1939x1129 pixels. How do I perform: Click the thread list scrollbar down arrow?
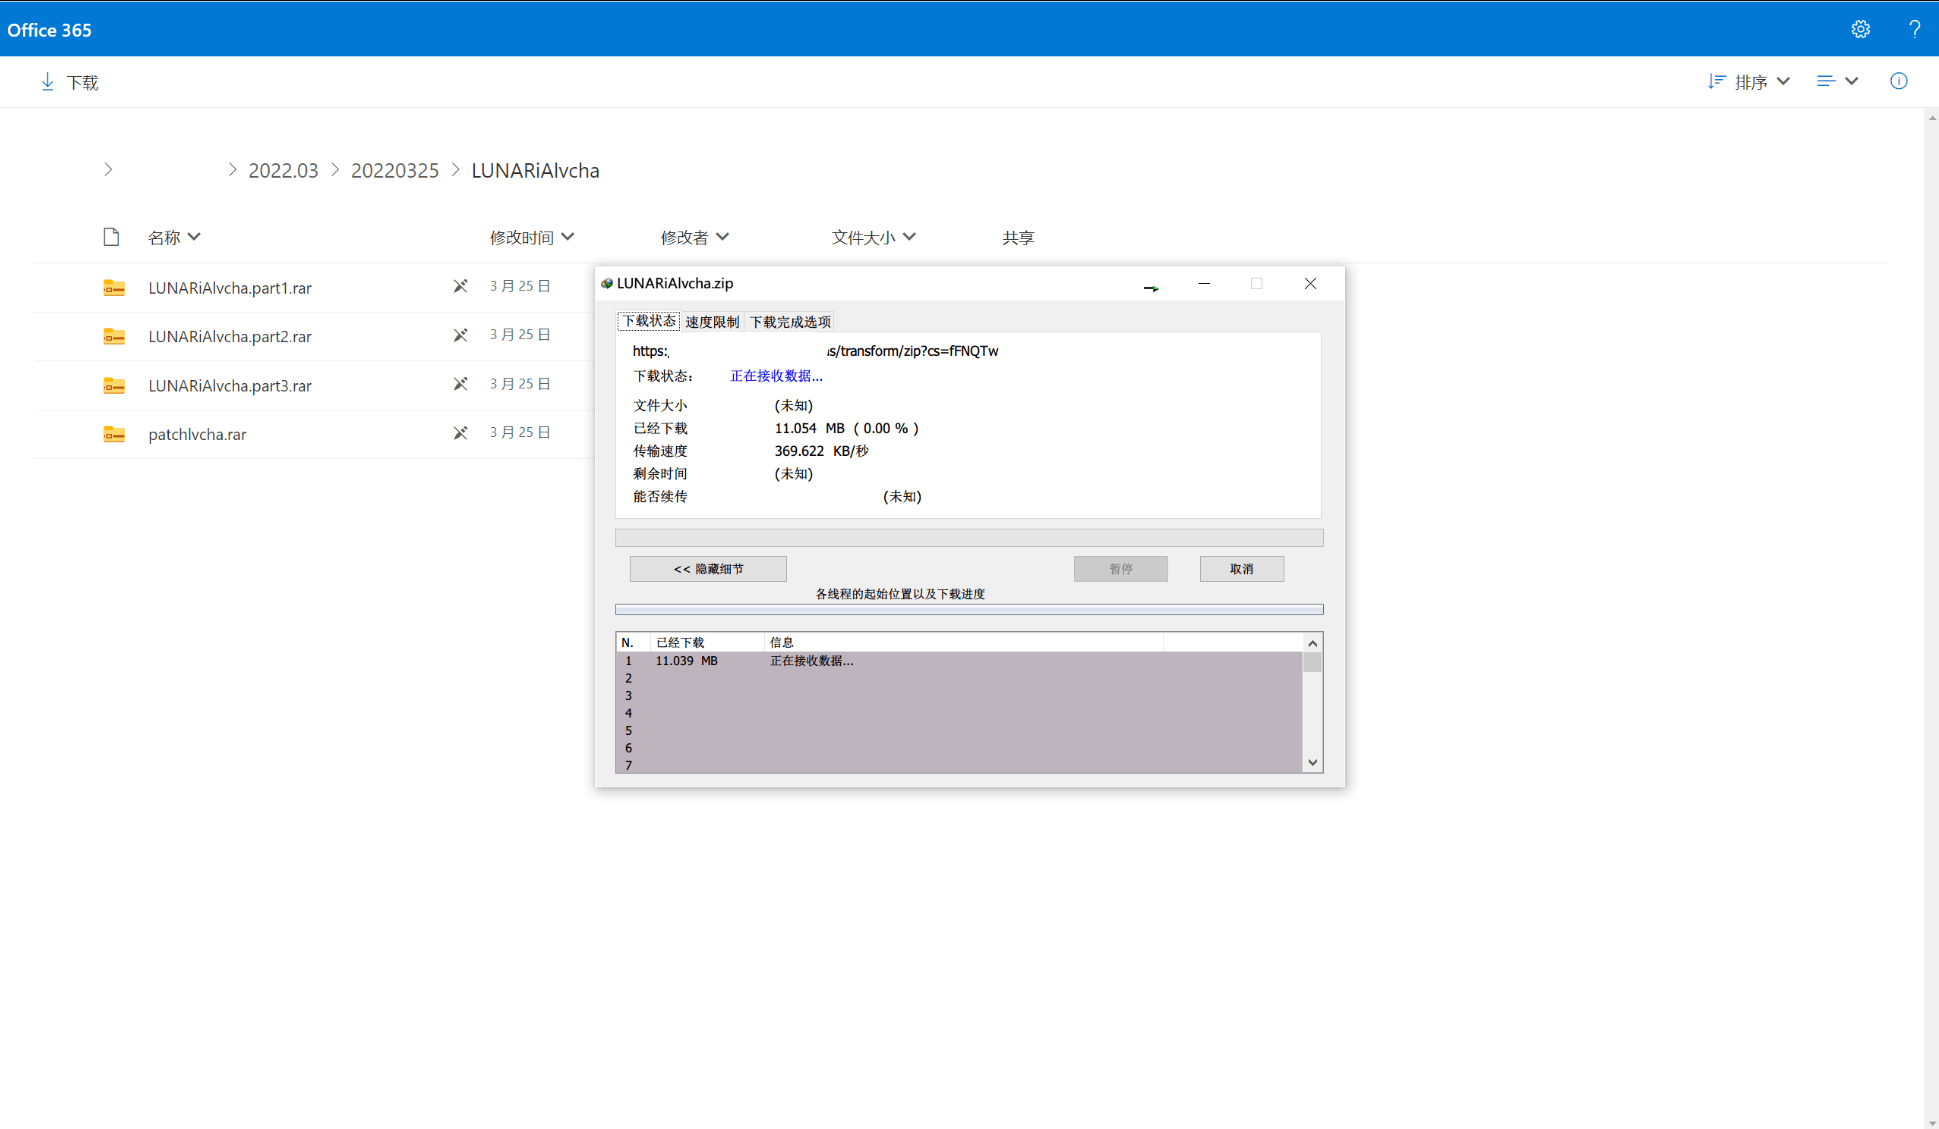[x=1313, y=763]
